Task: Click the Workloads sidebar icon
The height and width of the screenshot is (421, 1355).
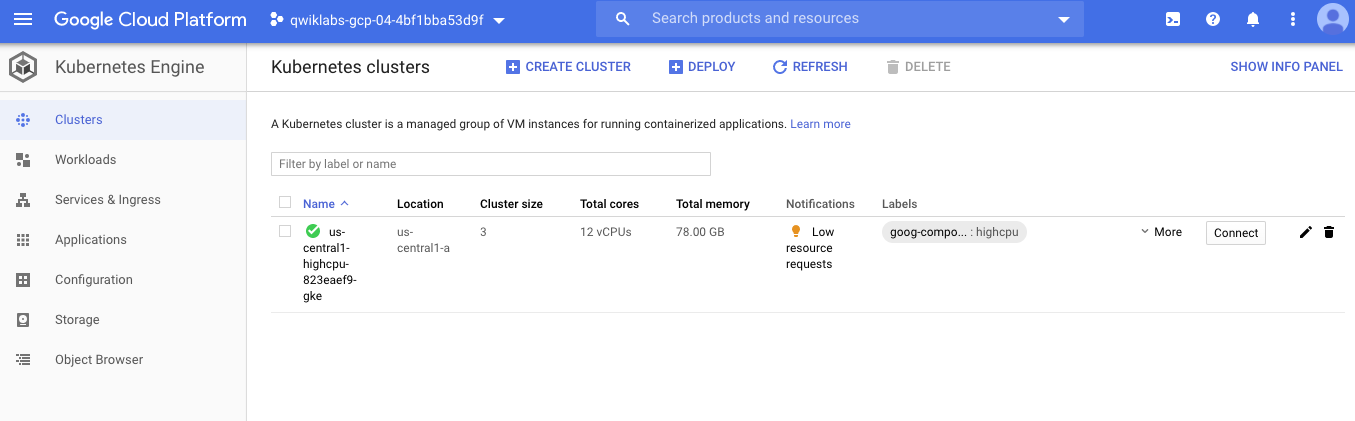Action: [23, 160]
